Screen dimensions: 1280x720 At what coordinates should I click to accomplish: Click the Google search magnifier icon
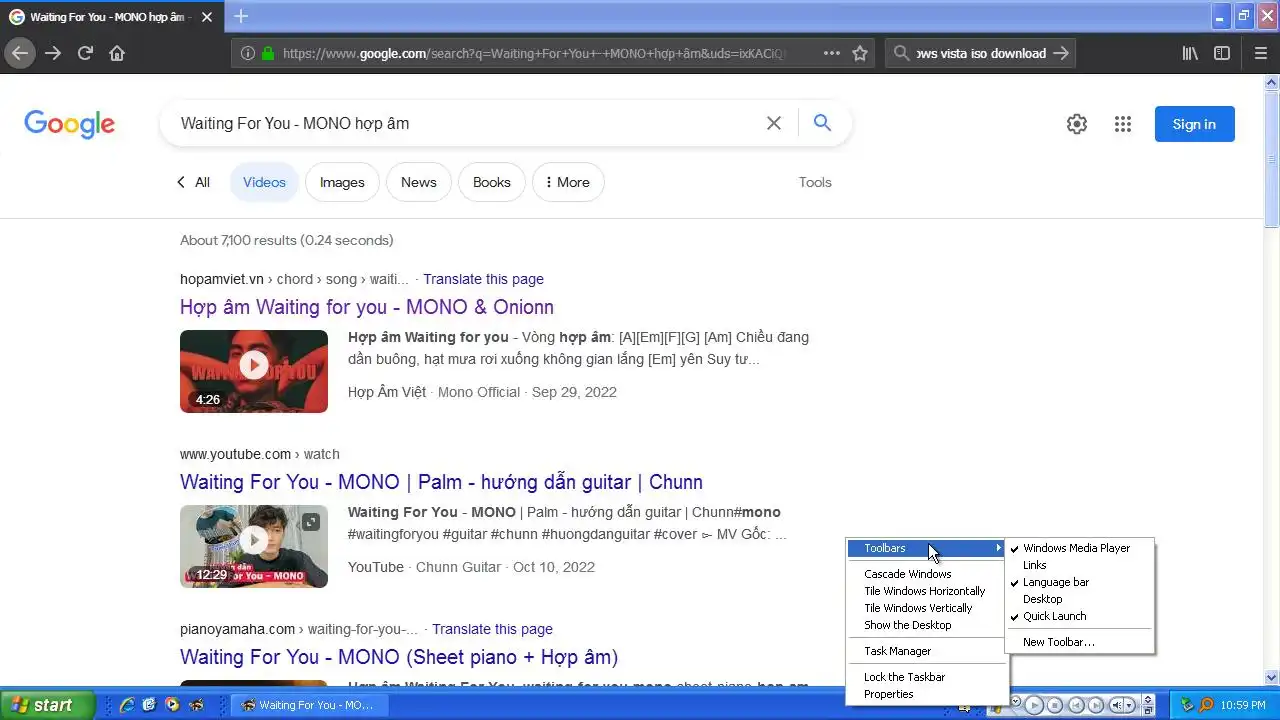(x=822, y=123)
